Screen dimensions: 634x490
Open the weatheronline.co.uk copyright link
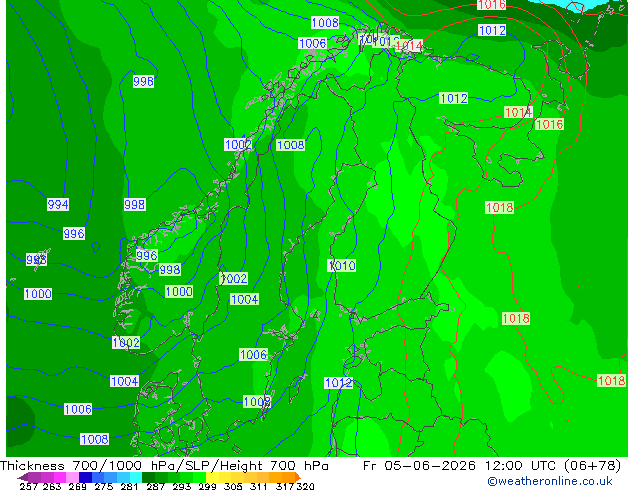pyautogui.click(x=549, y=481)
